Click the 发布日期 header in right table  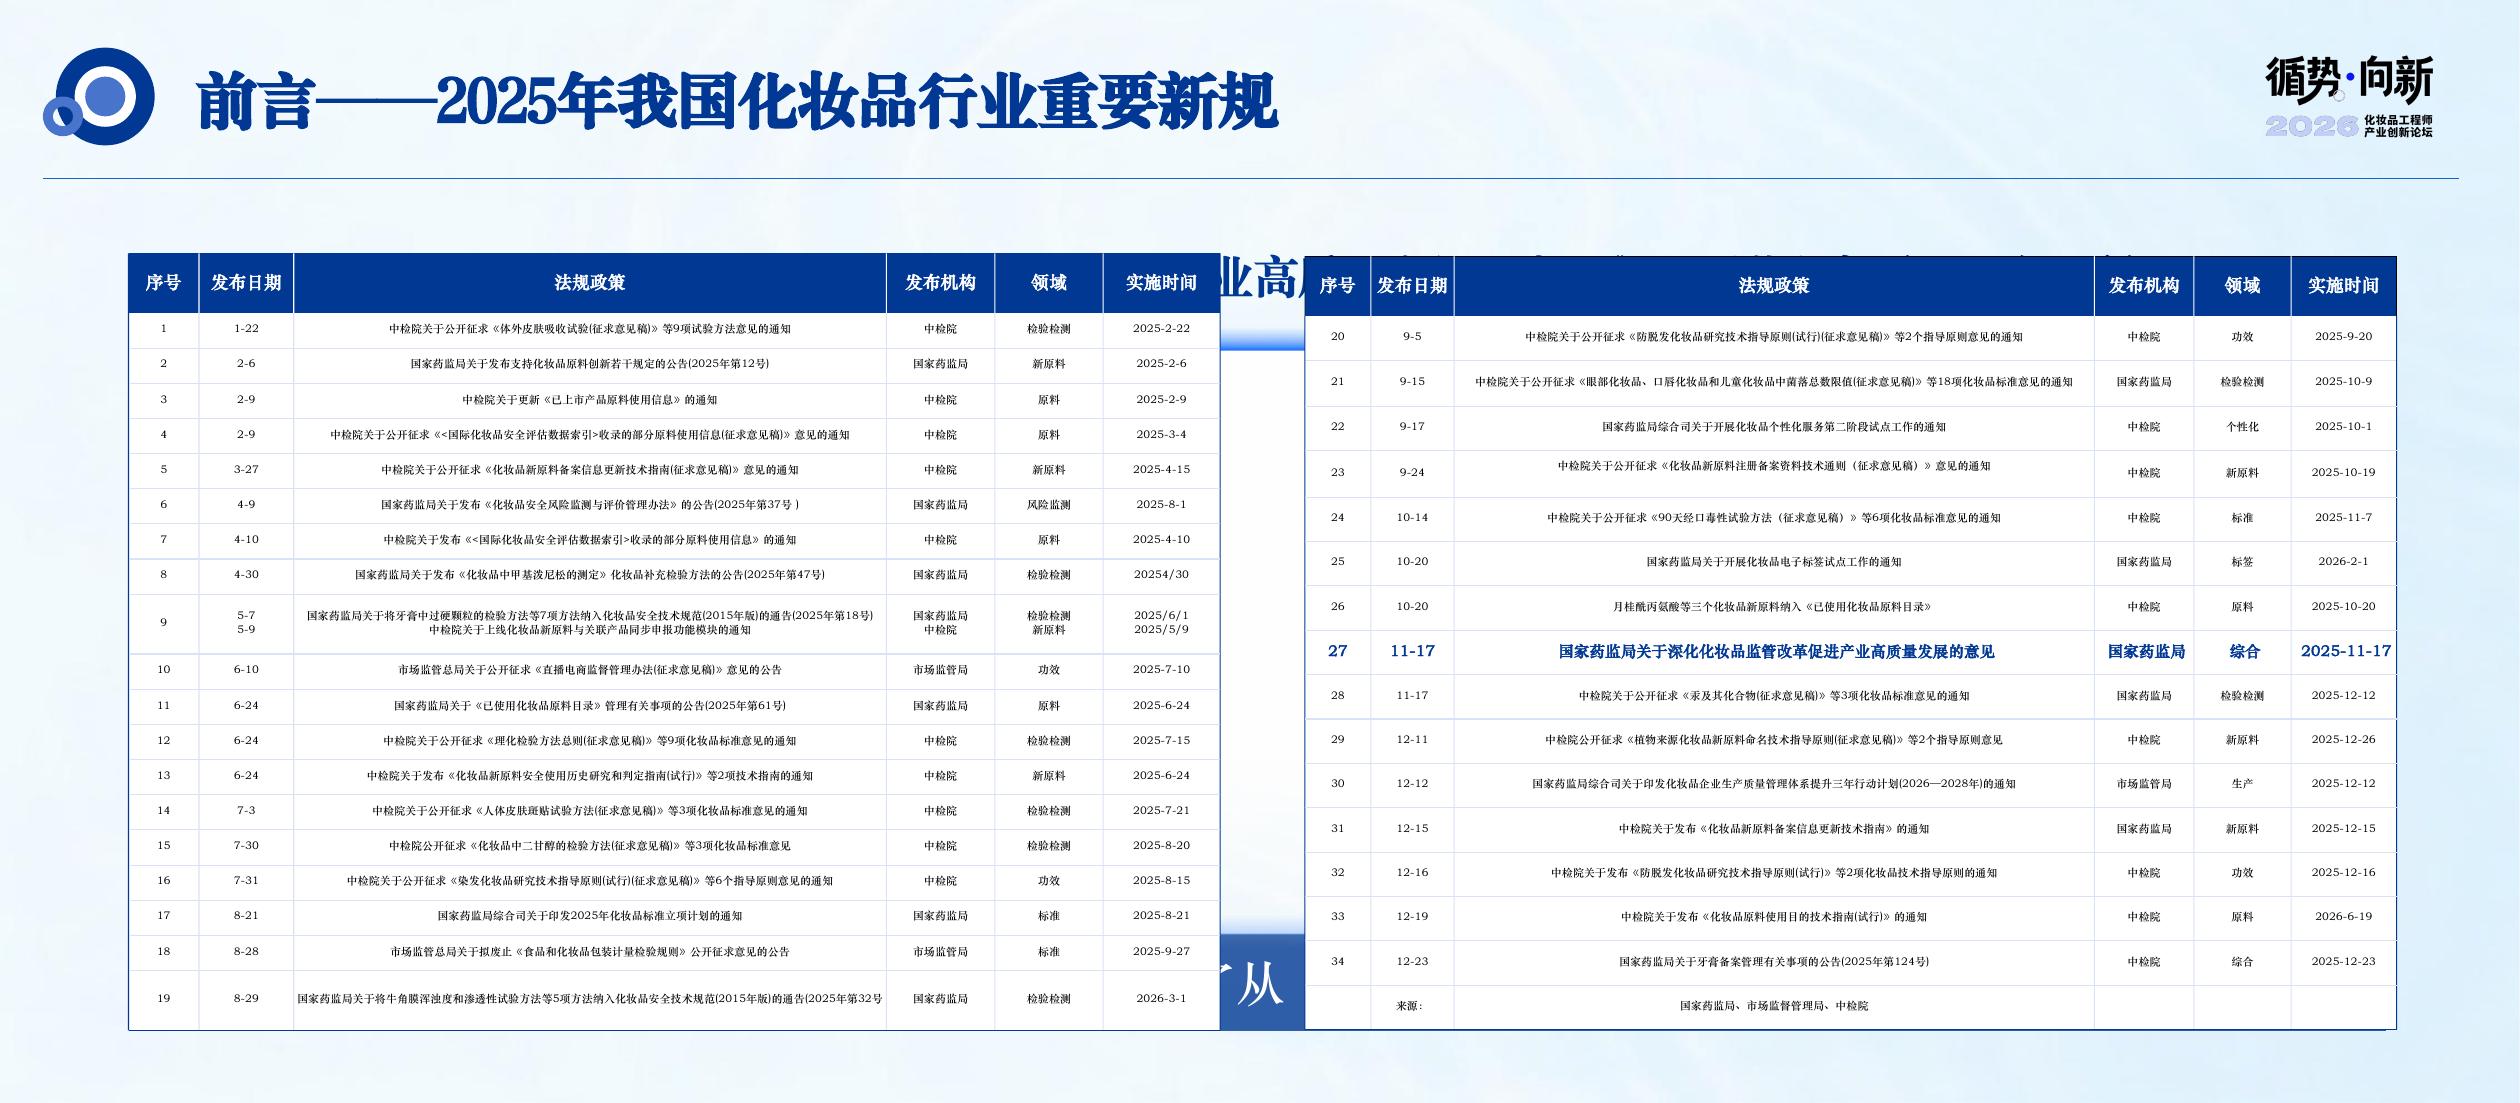(1411, 286)
